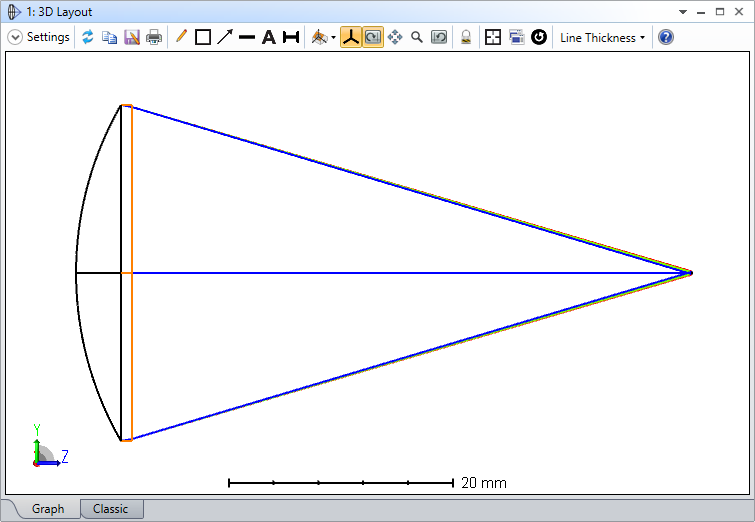The width and height of the screenshot is (755, 522).
Task: Select the pencil annotation tool
Action: click(181, 37)
